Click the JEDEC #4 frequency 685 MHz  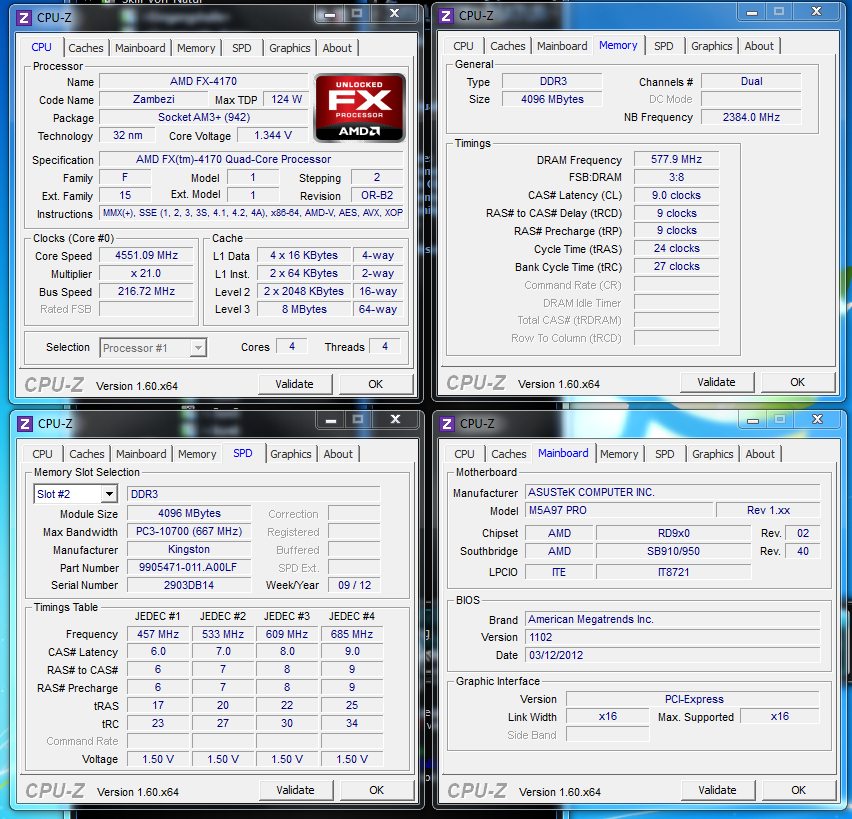click(352, 634)
